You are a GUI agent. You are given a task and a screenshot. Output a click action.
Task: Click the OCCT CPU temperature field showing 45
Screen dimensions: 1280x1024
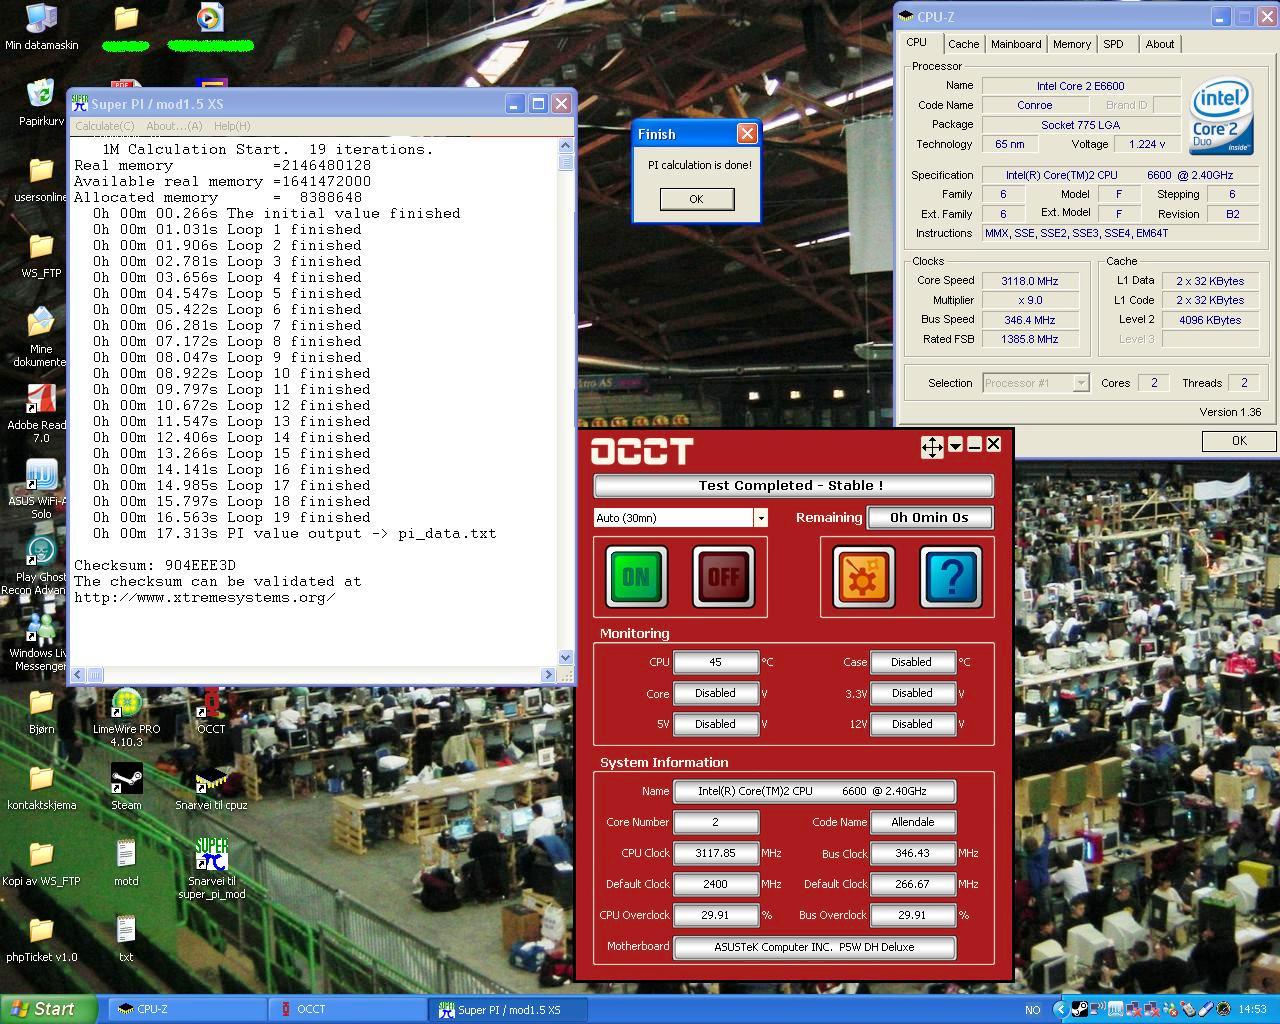click(716, 662)
